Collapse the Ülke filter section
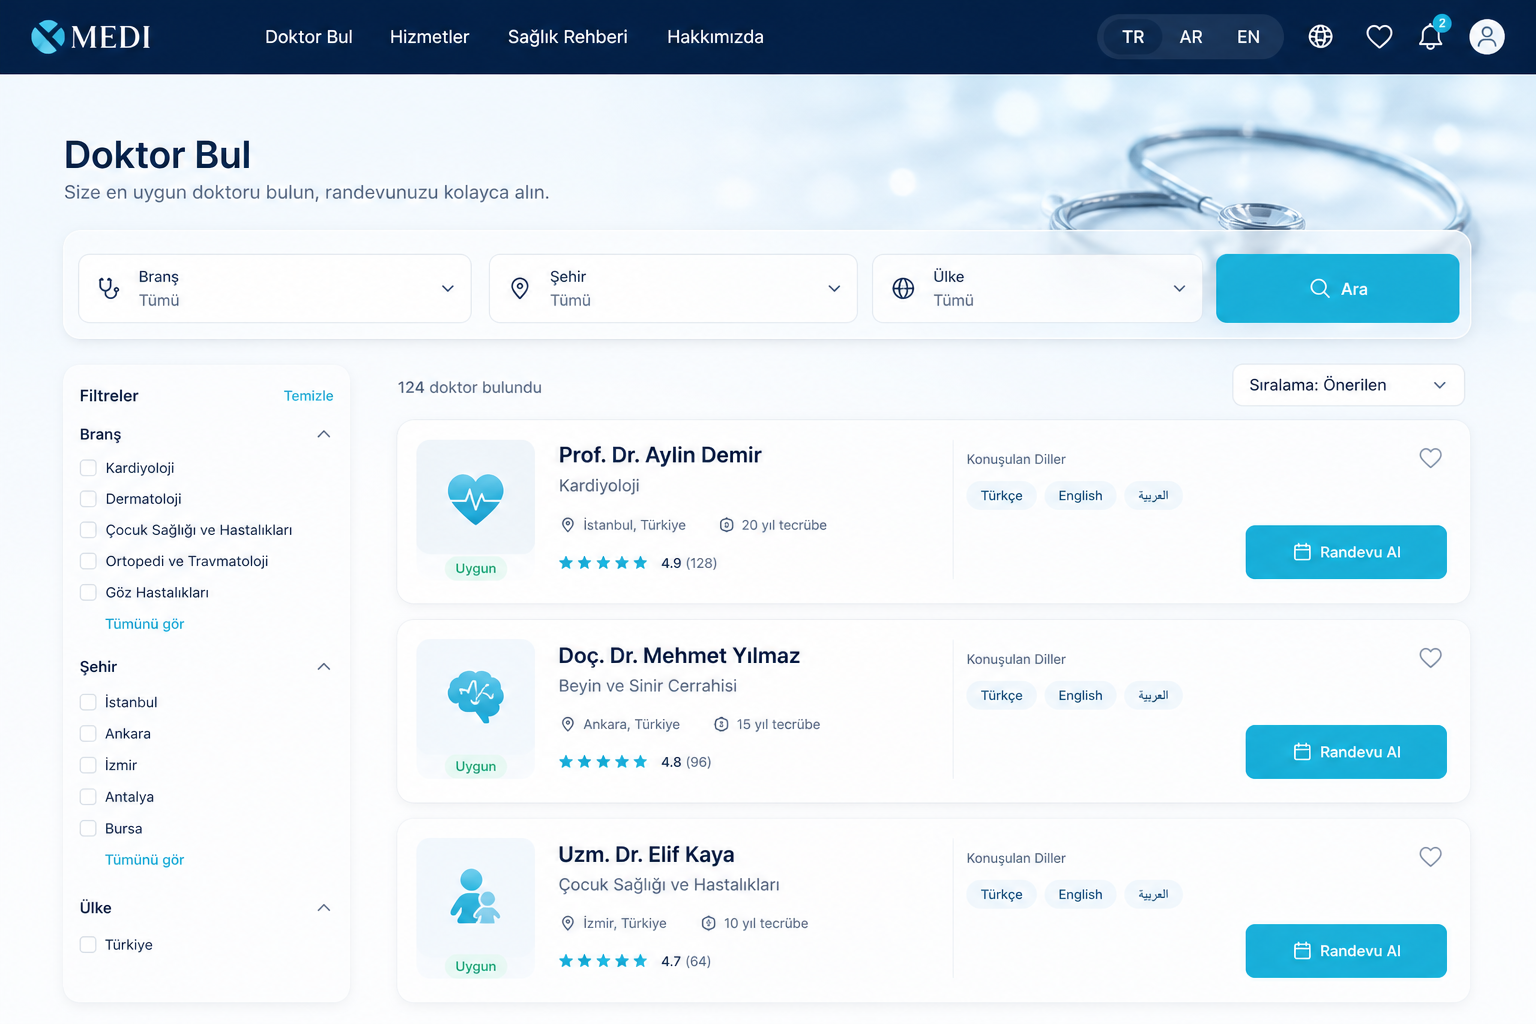 pos(323,908)
